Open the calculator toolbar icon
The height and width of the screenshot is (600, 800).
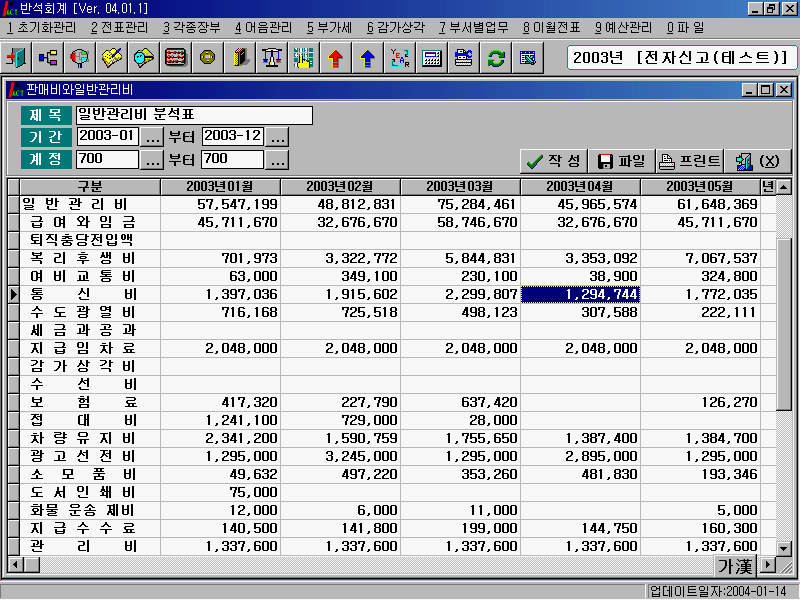432,58
